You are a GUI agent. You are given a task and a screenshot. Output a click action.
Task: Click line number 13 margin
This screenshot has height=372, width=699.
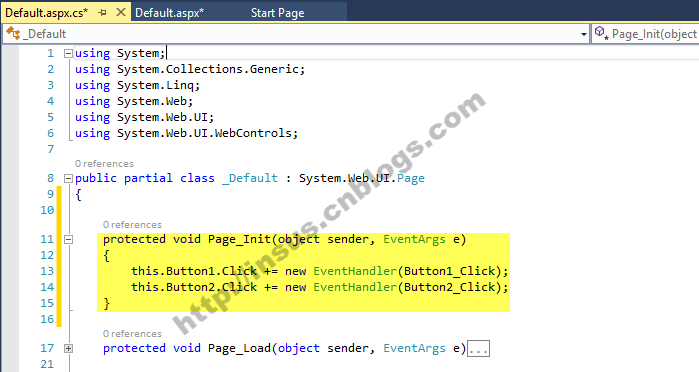click(x=47, y=271)
